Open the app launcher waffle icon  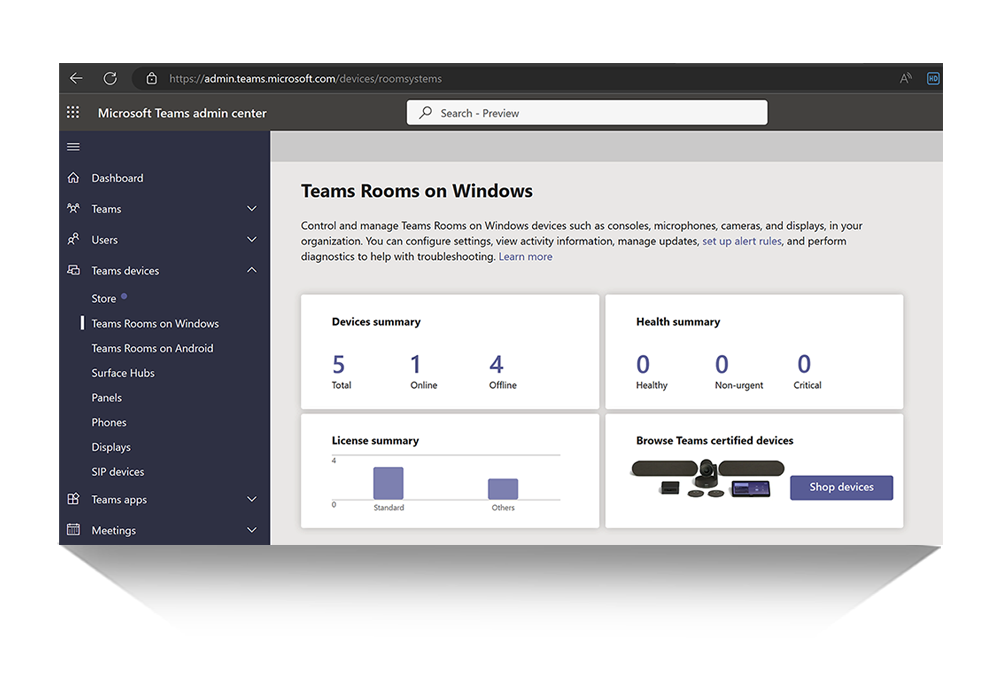tap(73, 112)
